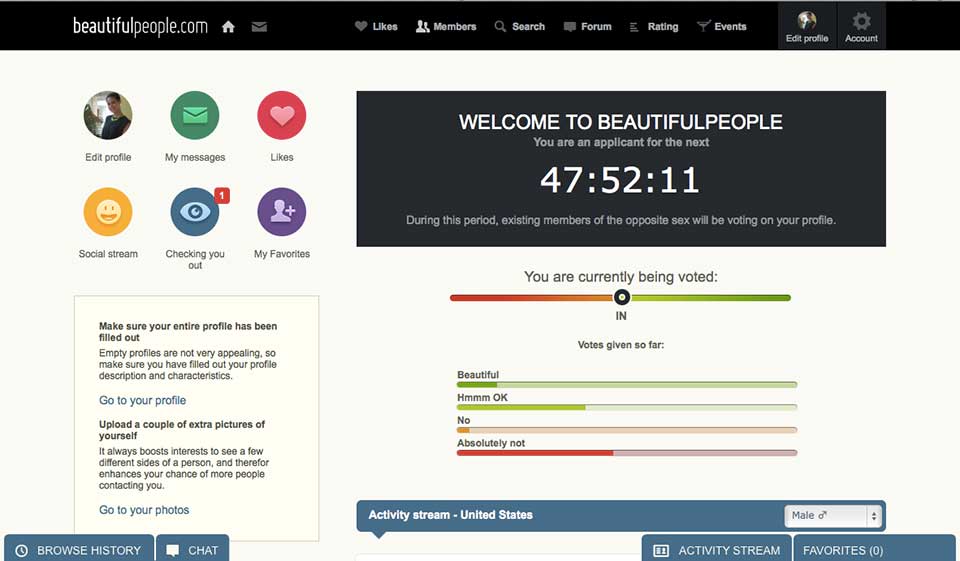Expand the Browse History panel

(79, 550)
